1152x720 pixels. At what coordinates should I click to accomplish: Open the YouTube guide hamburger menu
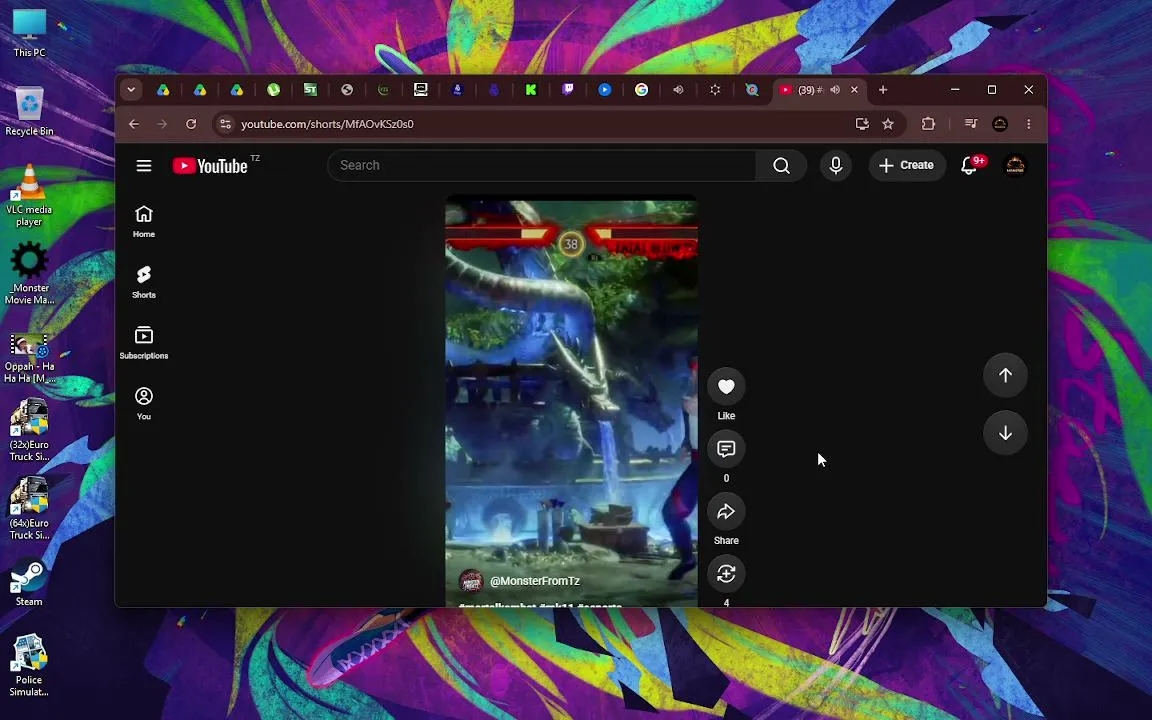(144, 165)
